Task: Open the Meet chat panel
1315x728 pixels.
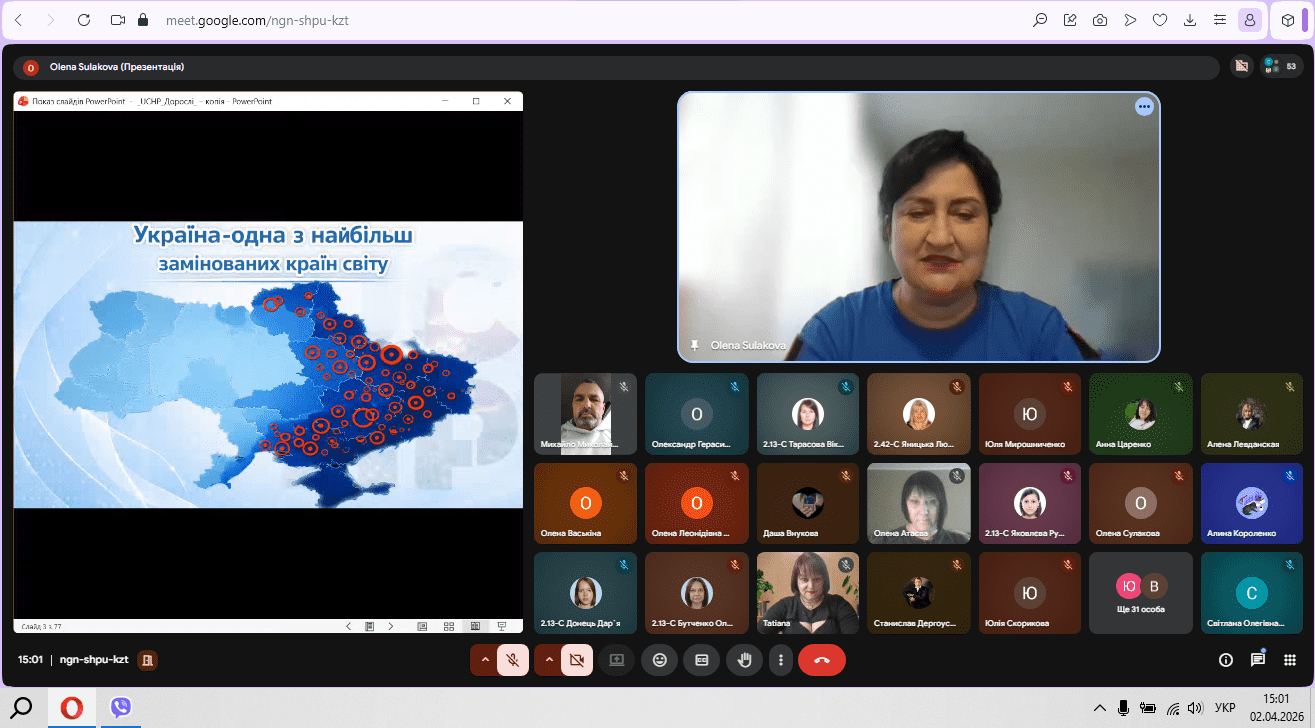Action: coord(1257,660)
